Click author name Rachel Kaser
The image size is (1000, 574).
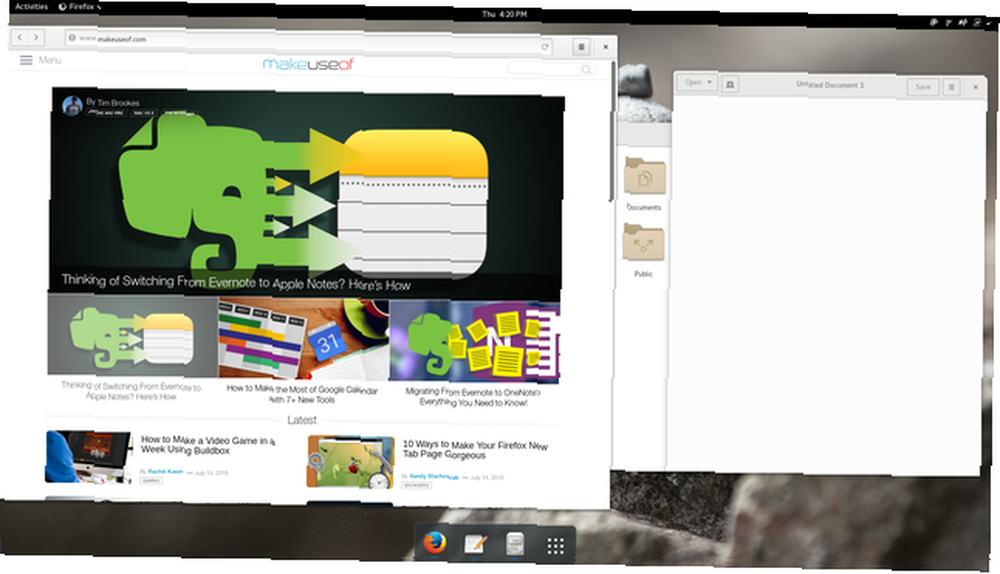(x=165, y=471)
